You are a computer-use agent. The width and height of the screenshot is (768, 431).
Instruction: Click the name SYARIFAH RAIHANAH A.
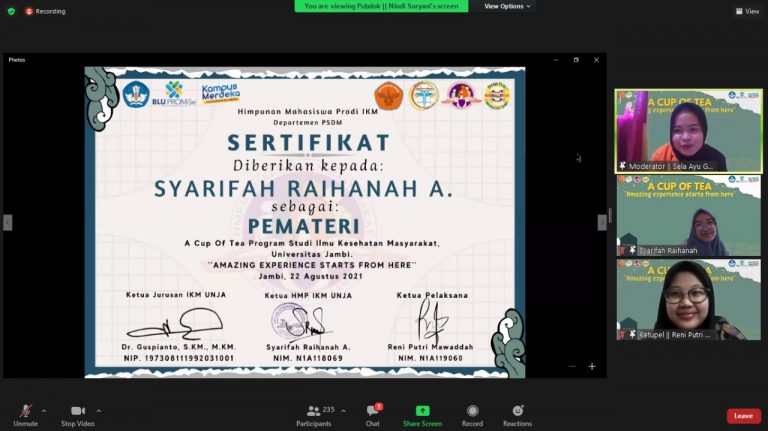[304, 189]
